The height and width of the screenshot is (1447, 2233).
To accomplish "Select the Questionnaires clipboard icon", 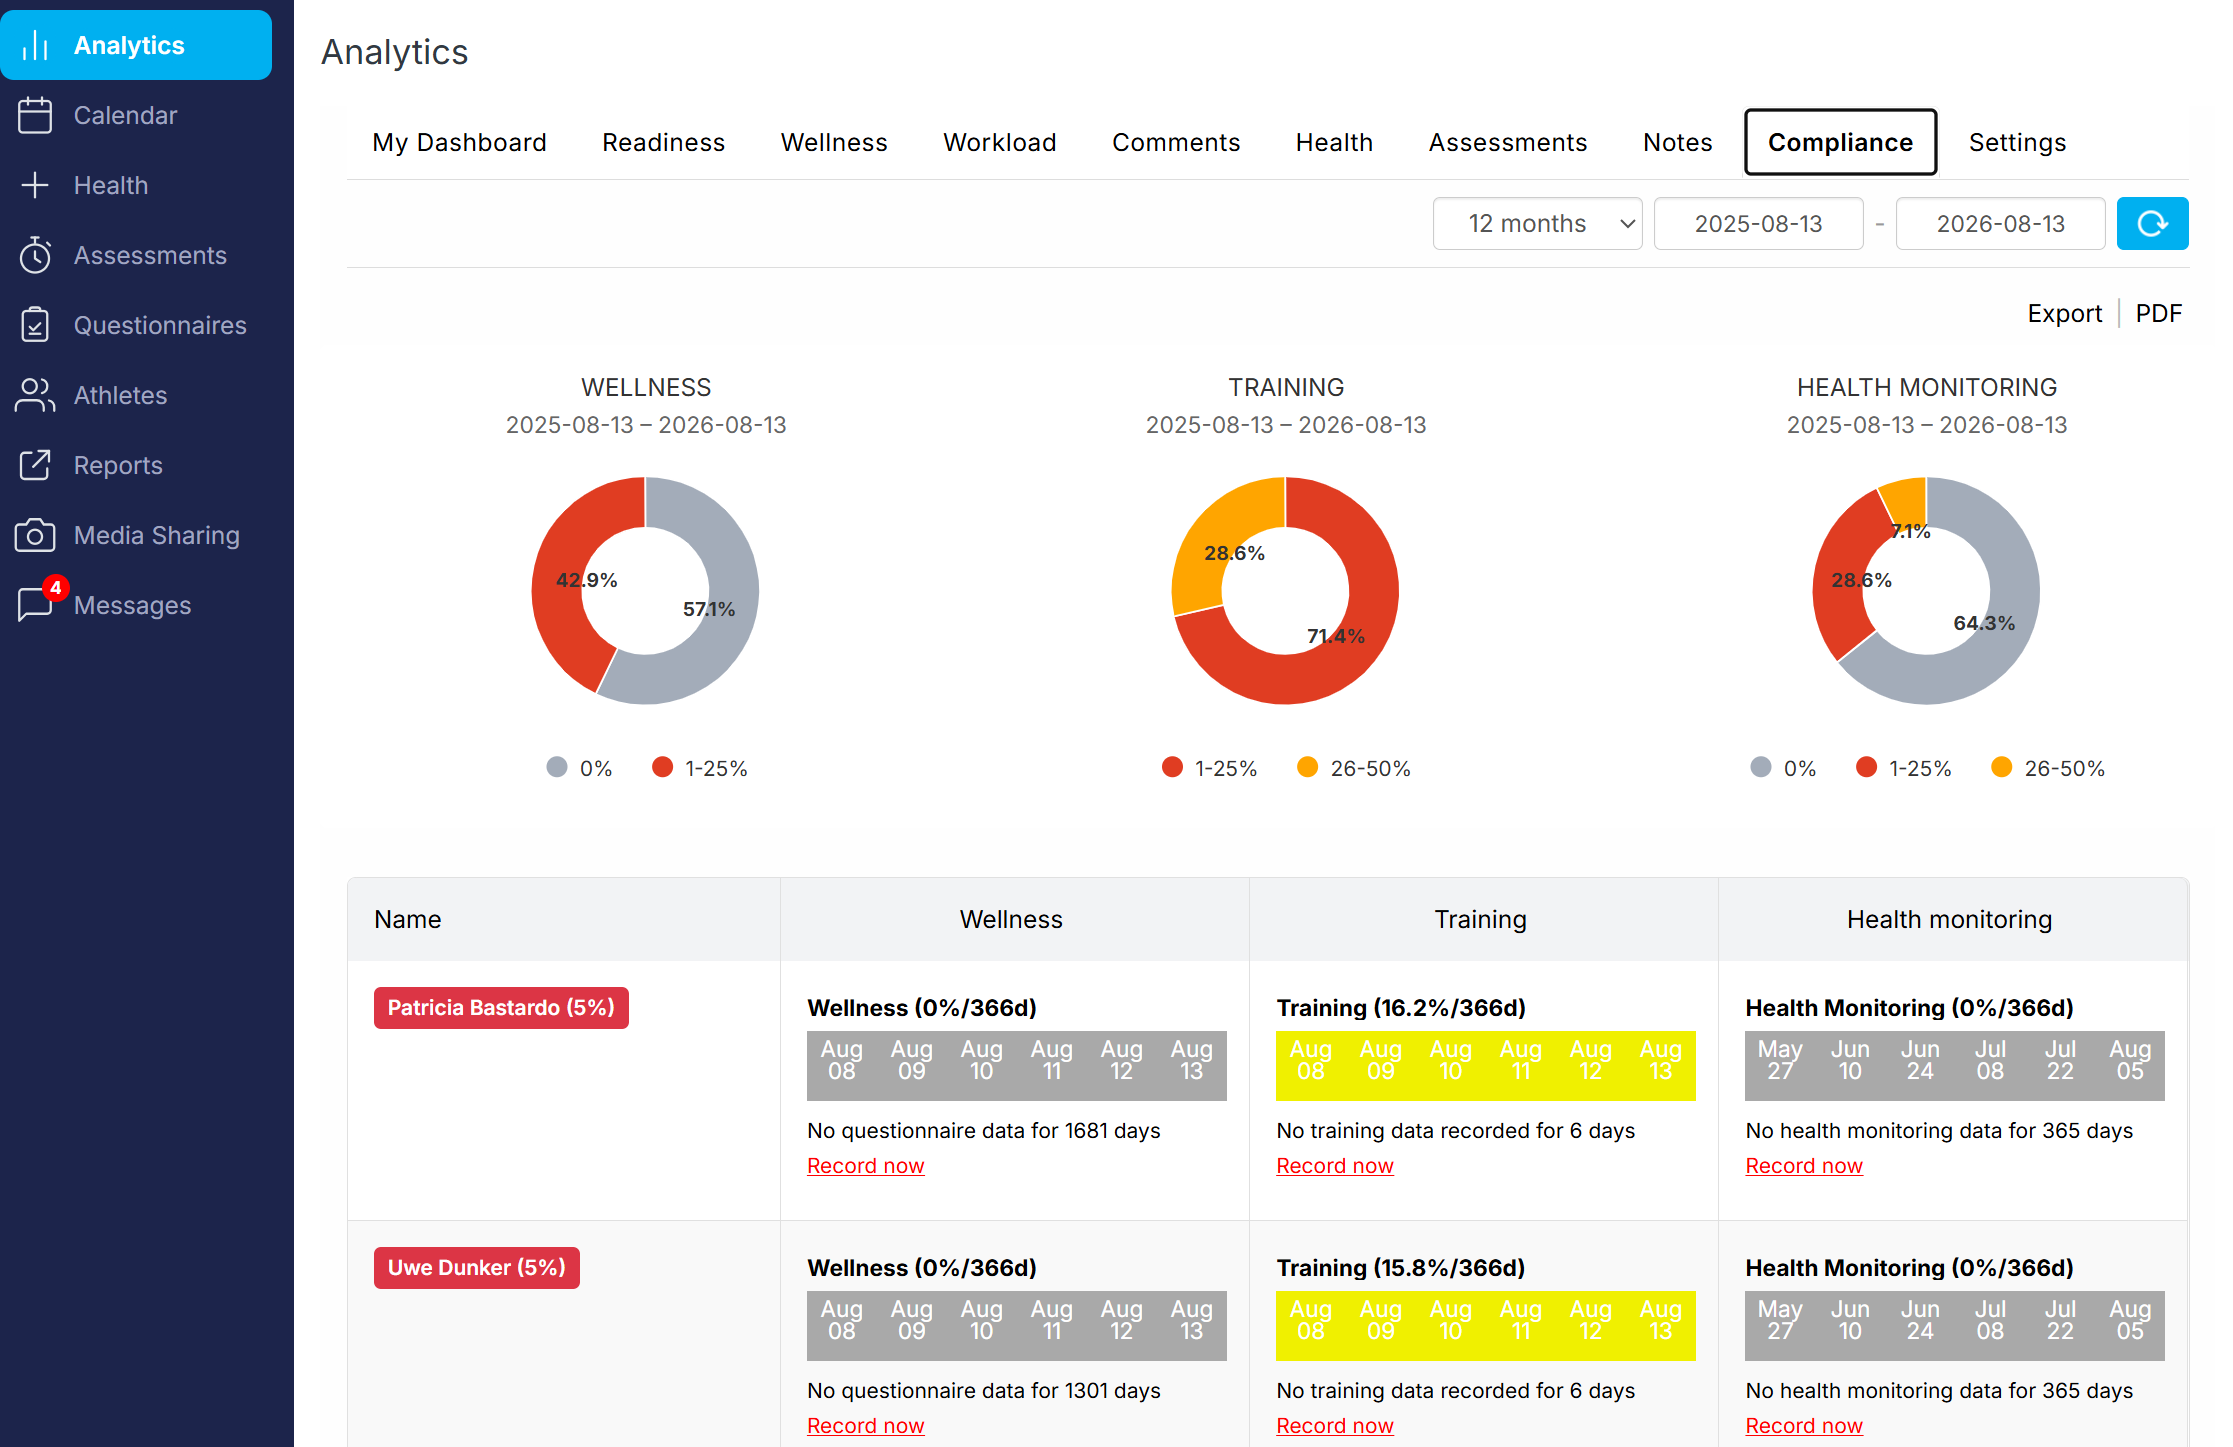I will click(x=35, y=325).
